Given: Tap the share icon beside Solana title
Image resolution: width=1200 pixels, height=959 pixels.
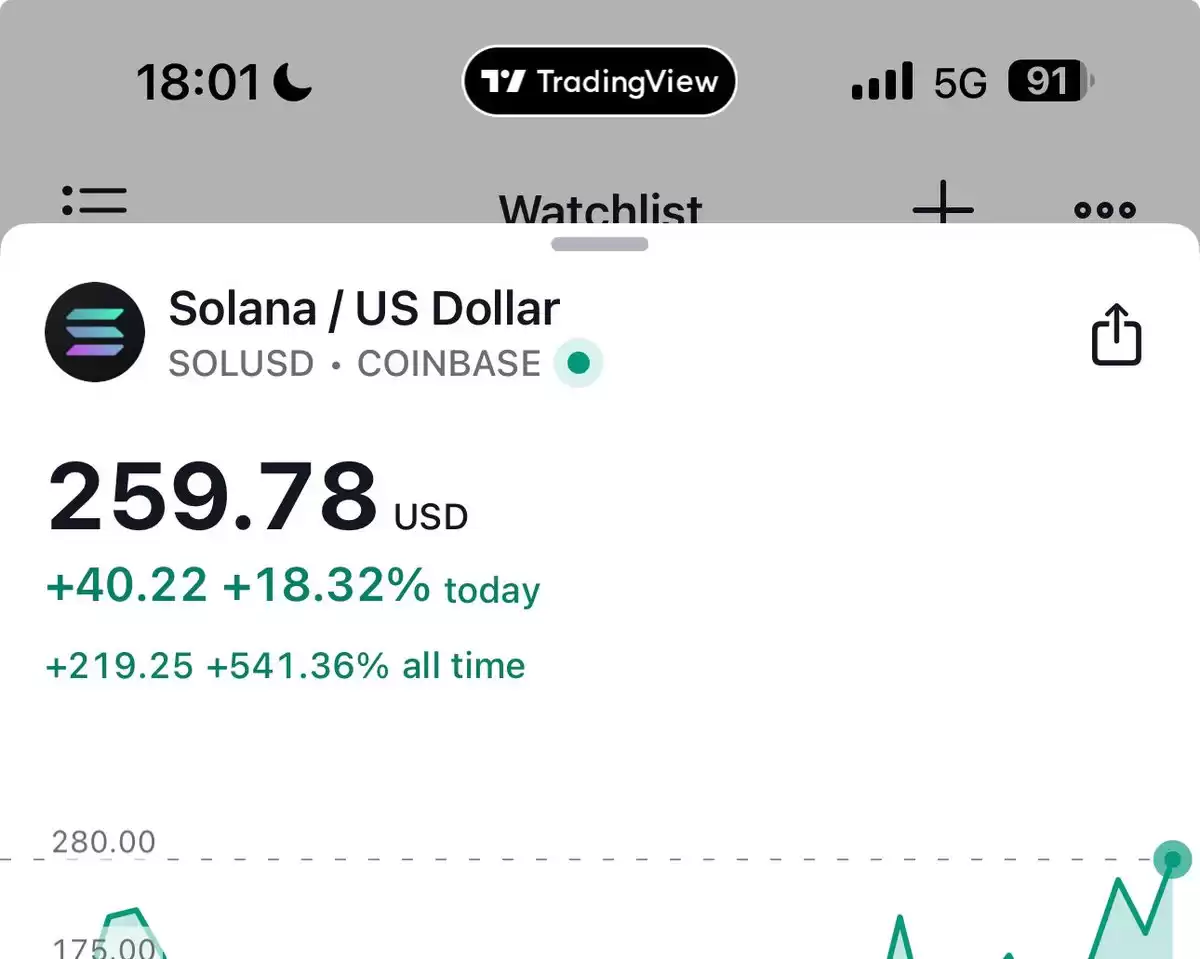Looking at the screenshot, I should (1115, 336).
